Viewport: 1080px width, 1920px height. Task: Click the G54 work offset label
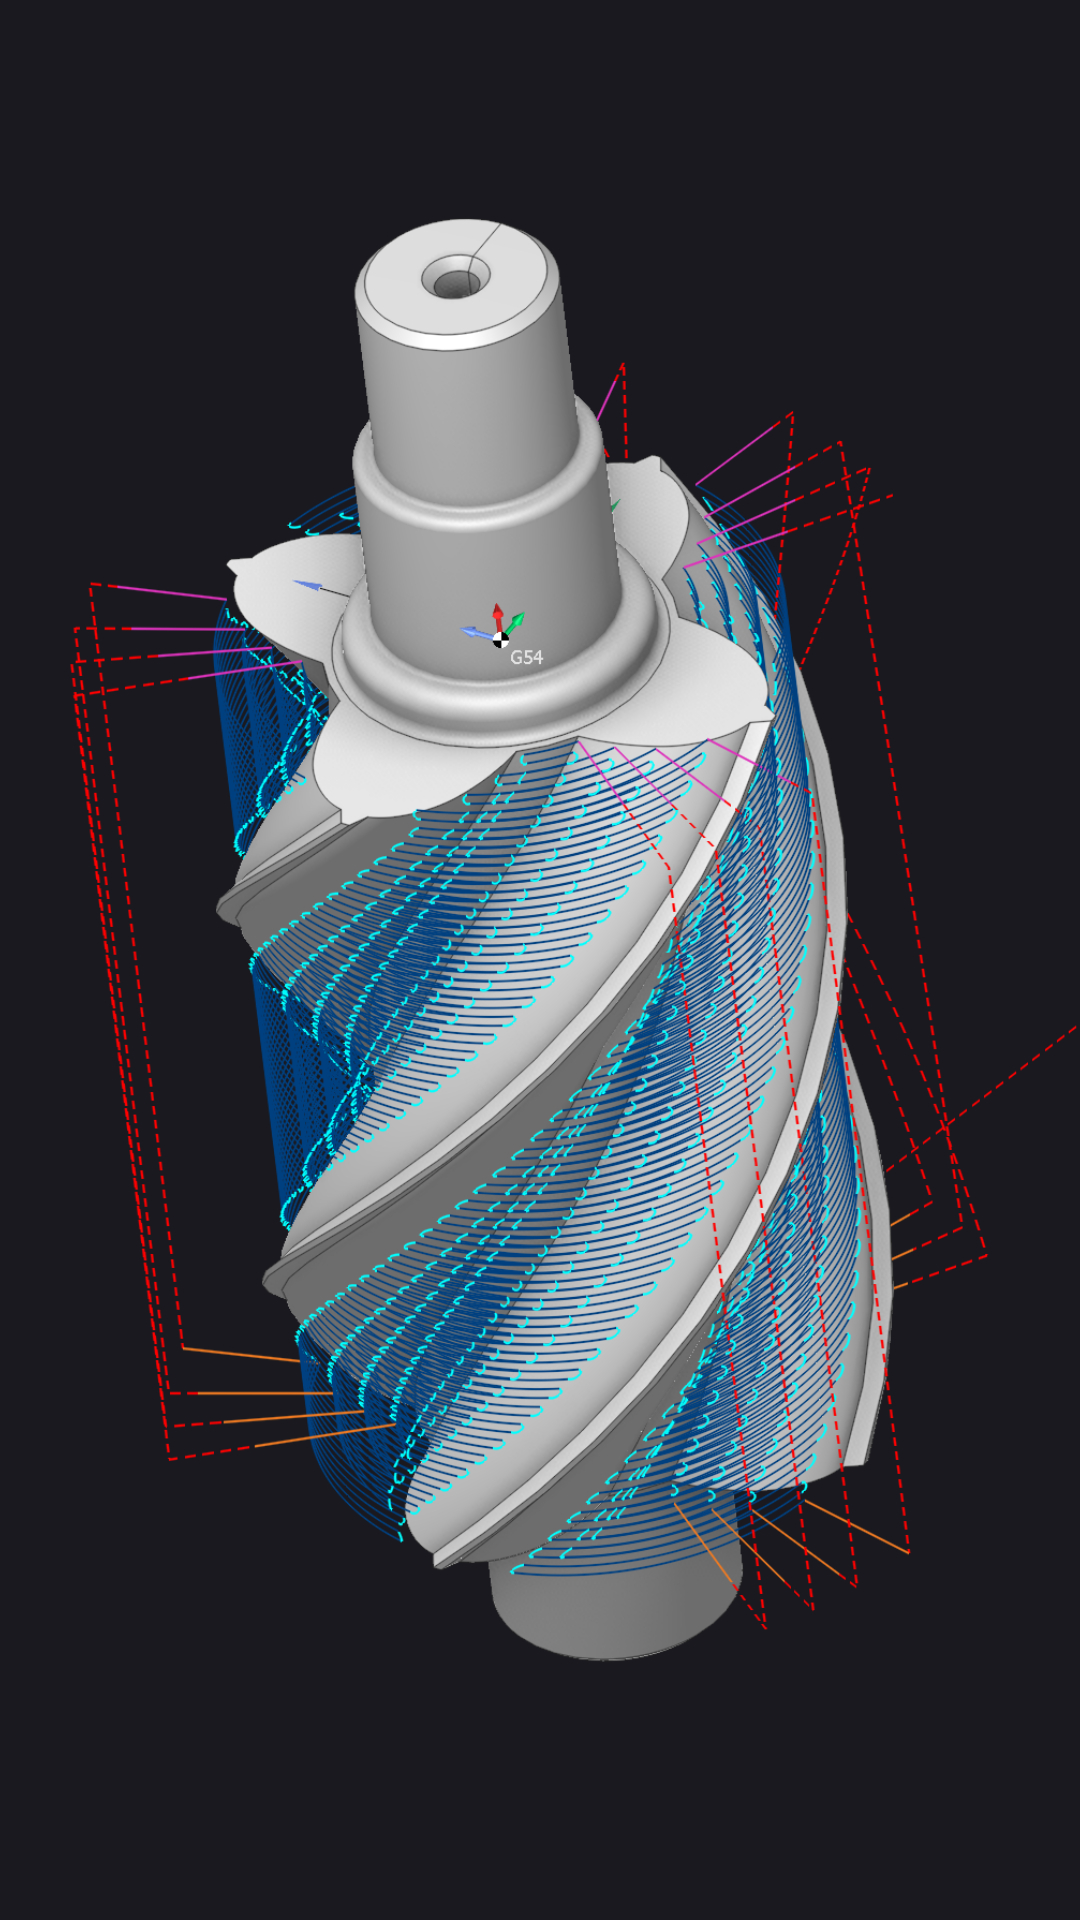coord(526,657)
